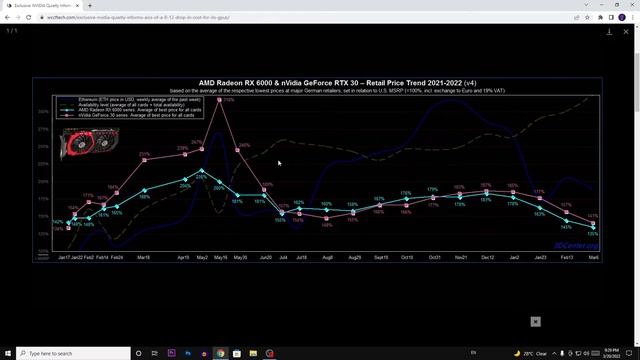Switch to Chrome on the taskbar

(220, 353)
